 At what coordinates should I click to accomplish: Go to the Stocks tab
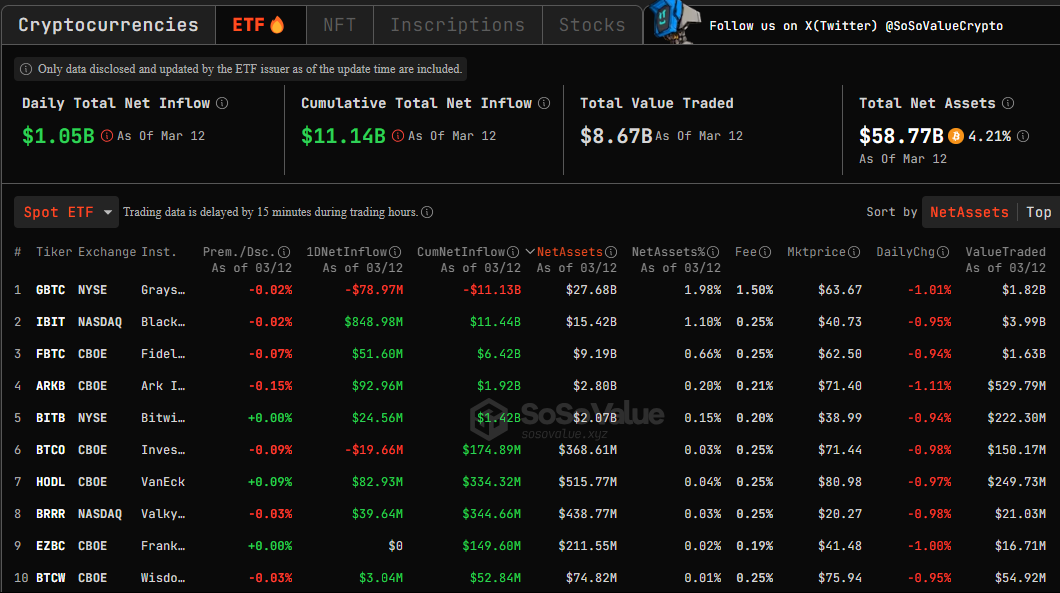point(592,25)
